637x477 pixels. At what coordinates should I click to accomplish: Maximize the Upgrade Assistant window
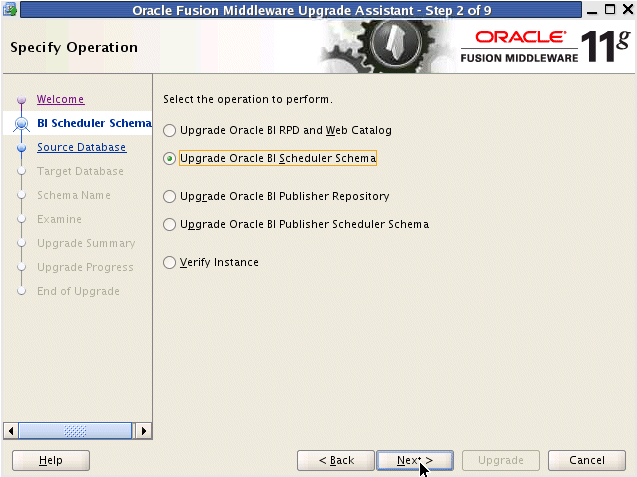610,9
